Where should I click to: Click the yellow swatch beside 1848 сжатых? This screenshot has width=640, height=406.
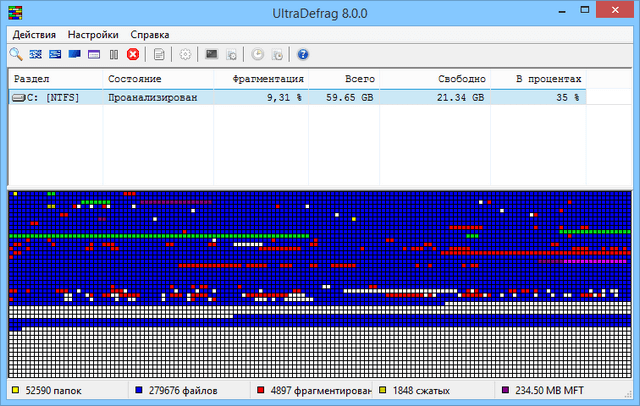pos(383,390)
